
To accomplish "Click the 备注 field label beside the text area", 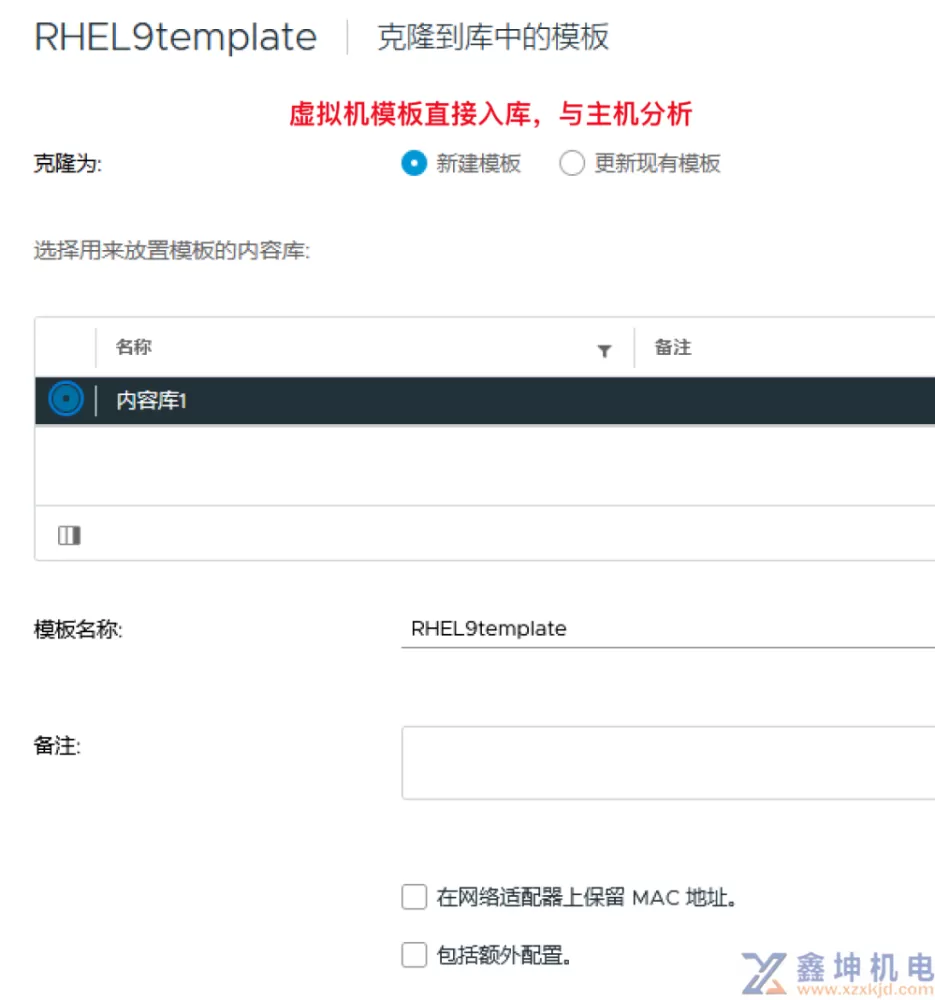I will pyautogui.click(x=57, y=745).
